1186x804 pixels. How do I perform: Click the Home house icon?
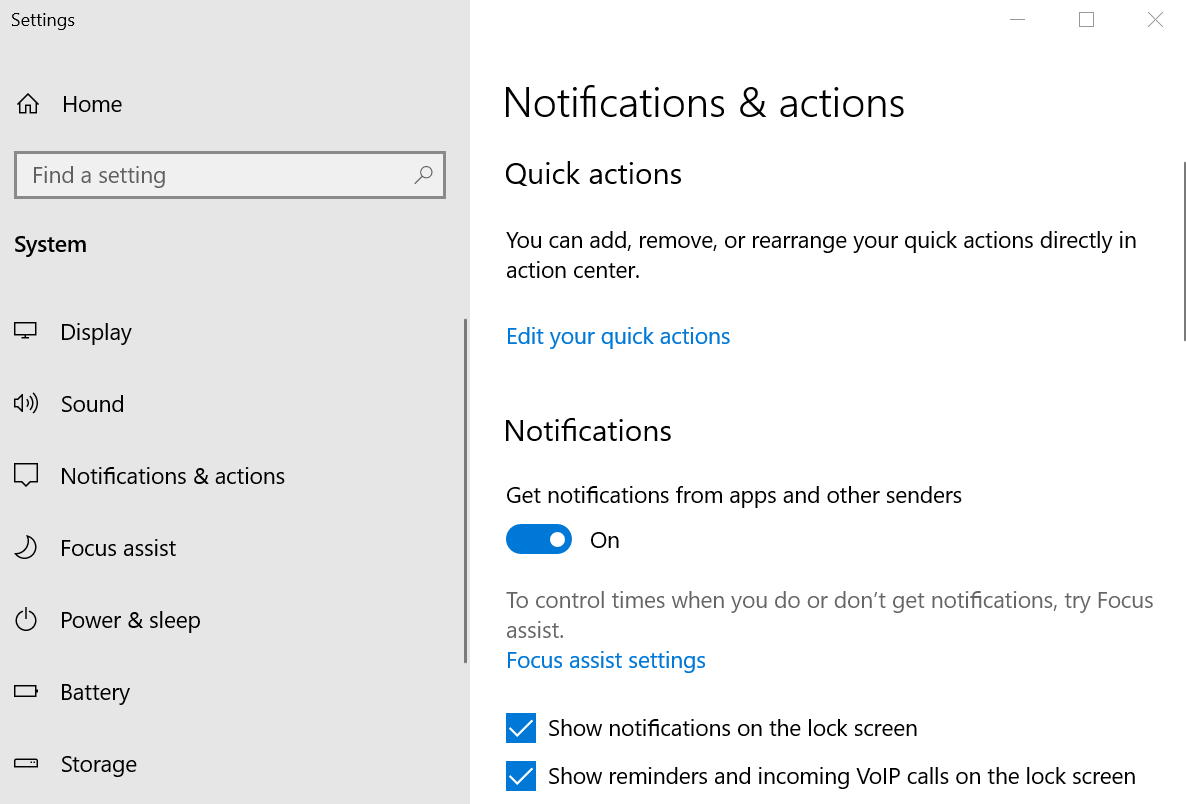pos(28,104)
